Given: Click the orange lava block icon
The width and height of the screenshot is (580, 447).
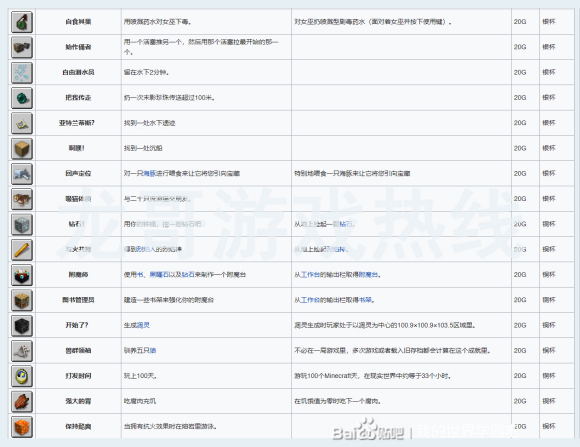Looking at the screenshot, I should pos(22,427).
